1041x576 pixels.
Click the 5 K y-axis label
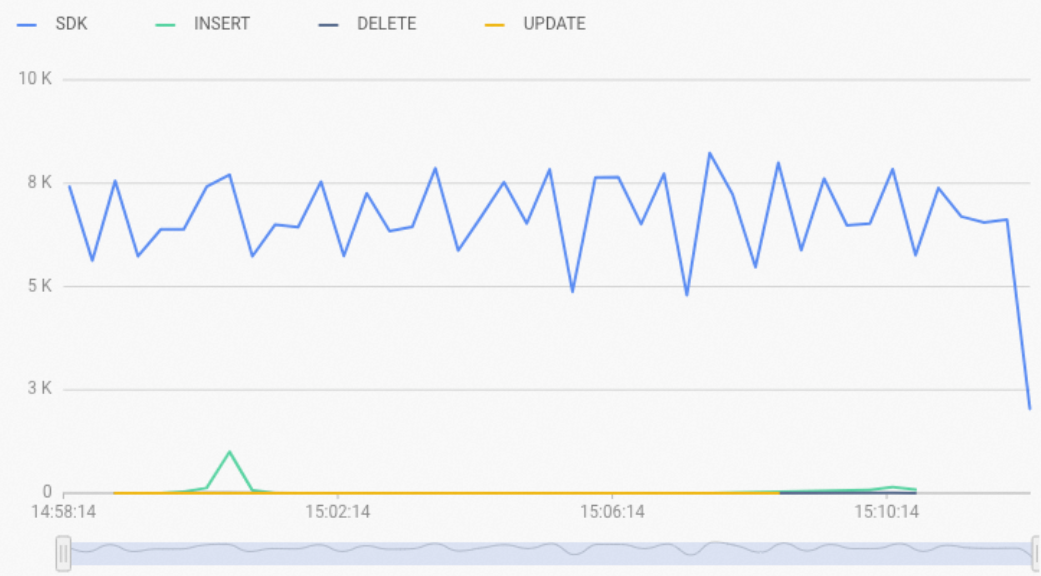(39, 286)
